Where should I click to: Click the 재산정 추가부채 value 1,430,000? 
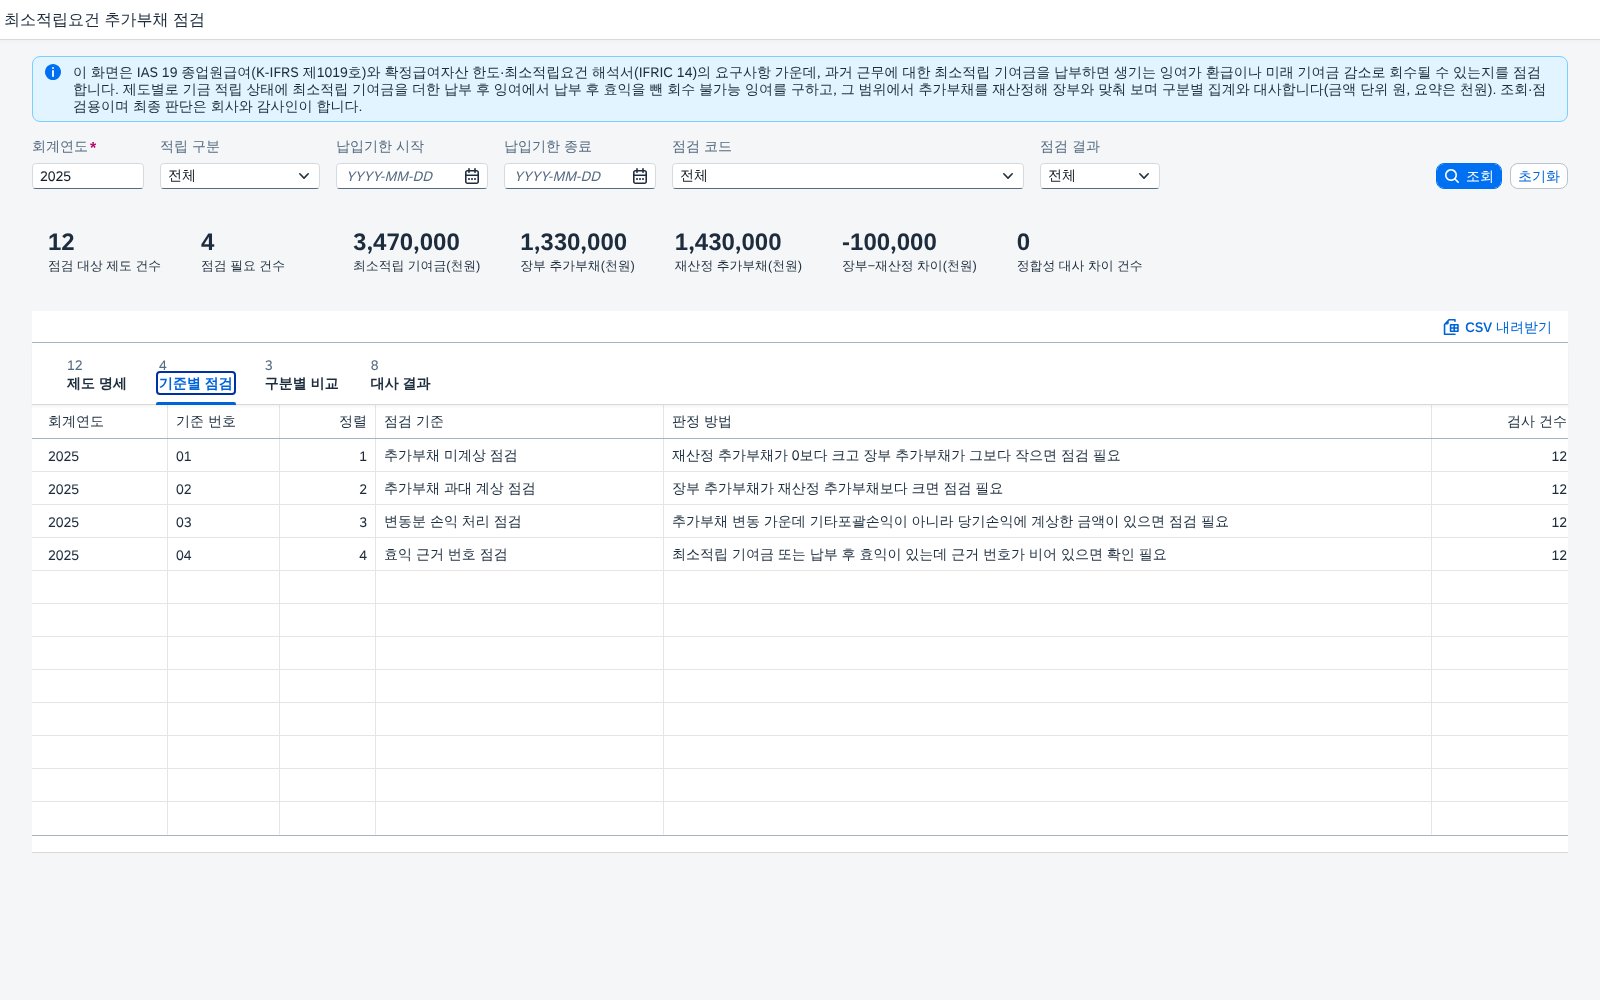pos(728,242)
